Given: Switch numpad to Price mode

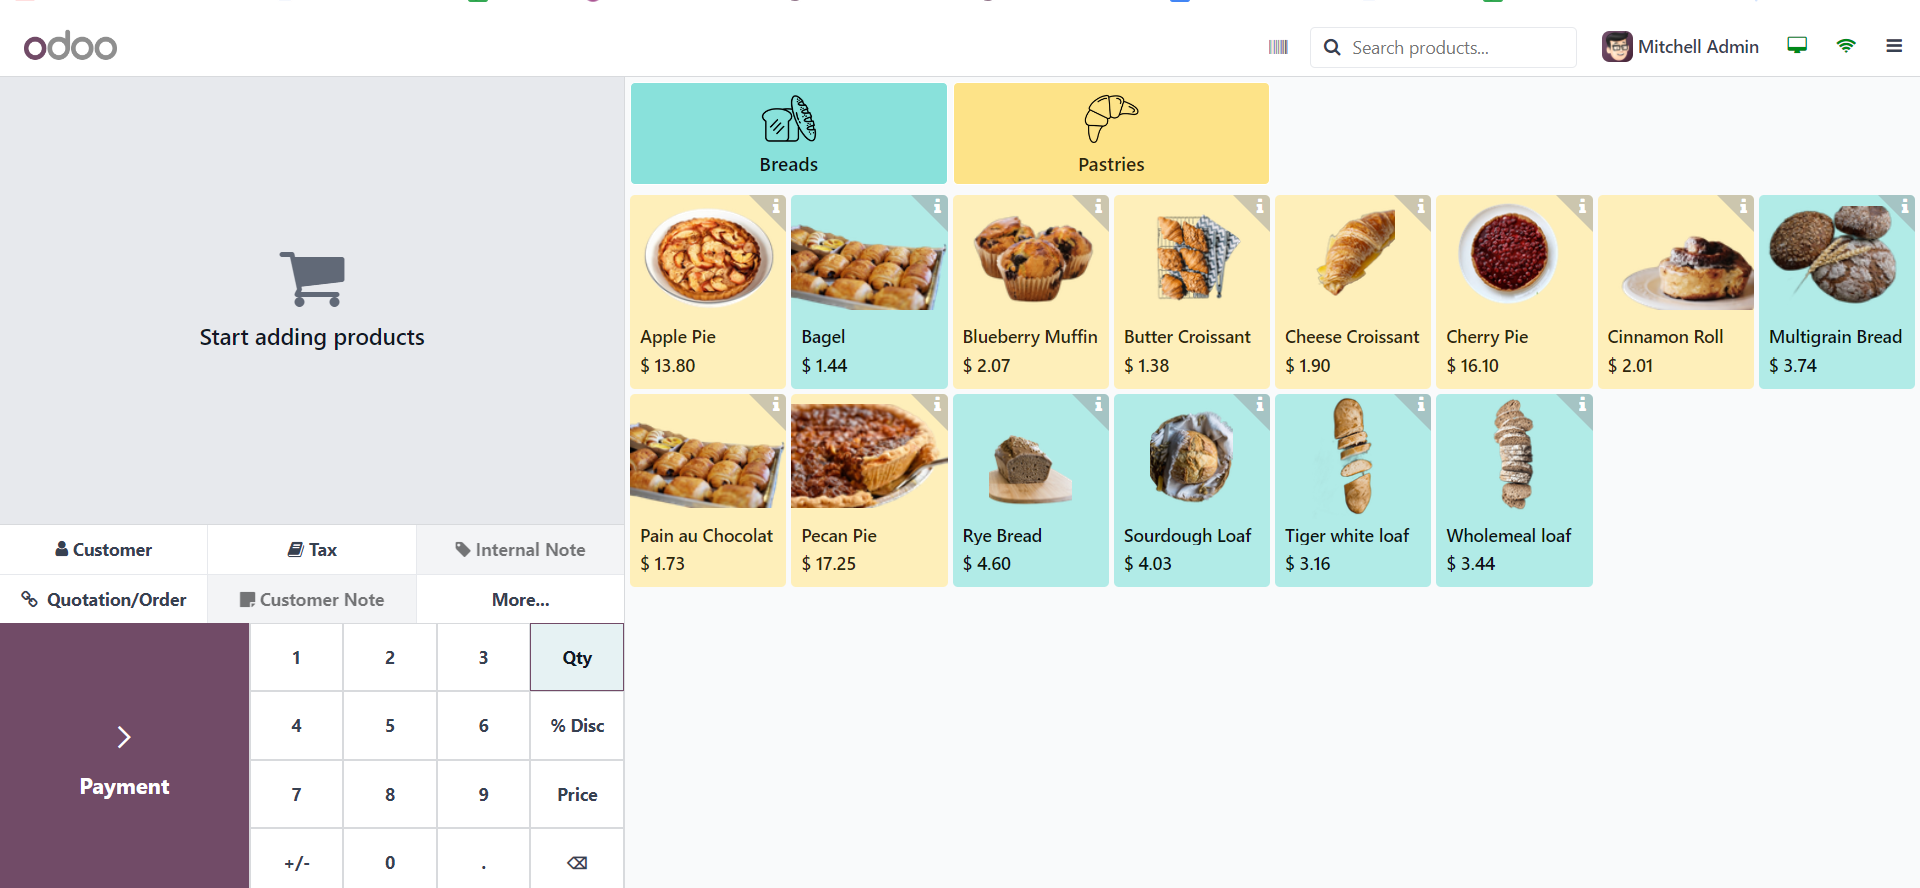Looking at the screenshot, I should coord(577,794).
